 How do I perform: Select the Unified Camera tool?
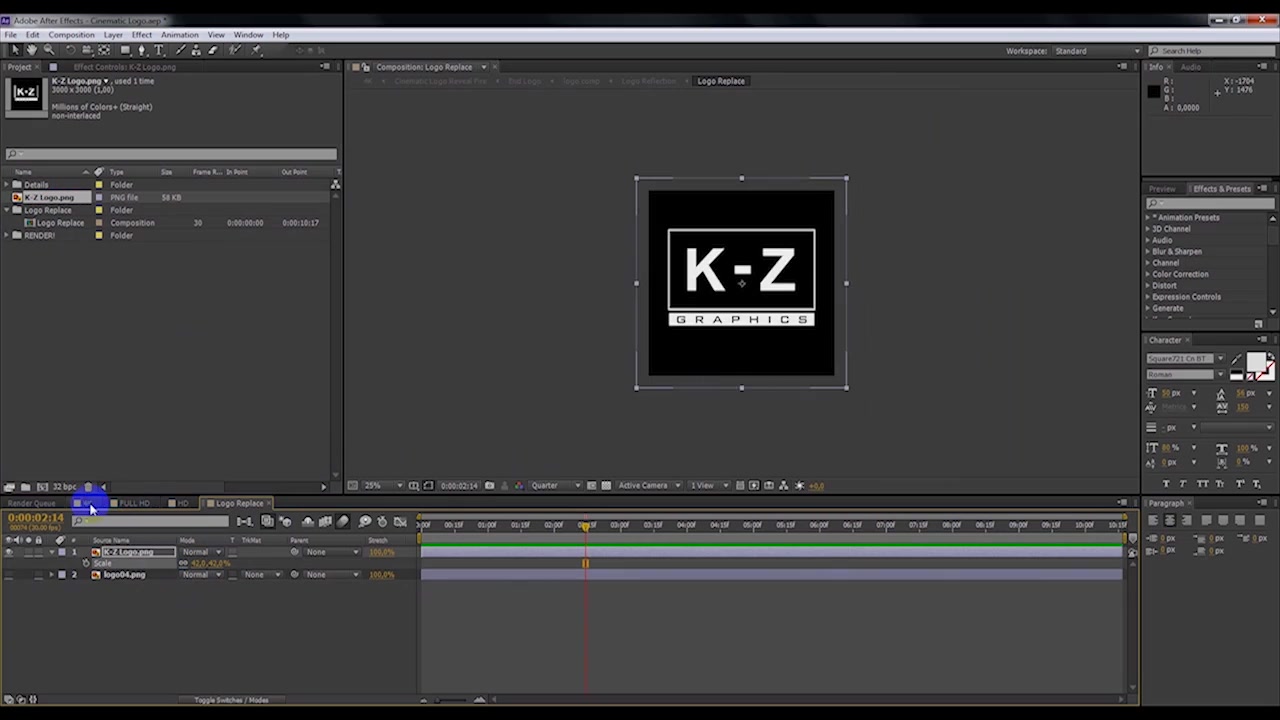[87, 50]
